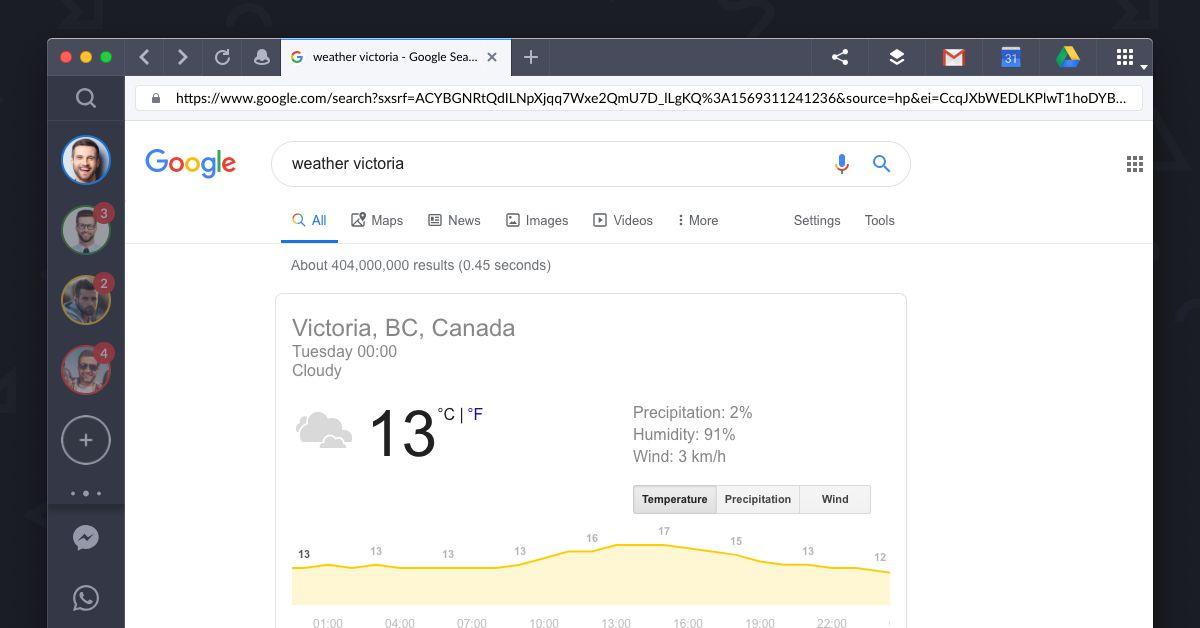
Task: Switch to the Images results tab
Action: coord(537,220)
